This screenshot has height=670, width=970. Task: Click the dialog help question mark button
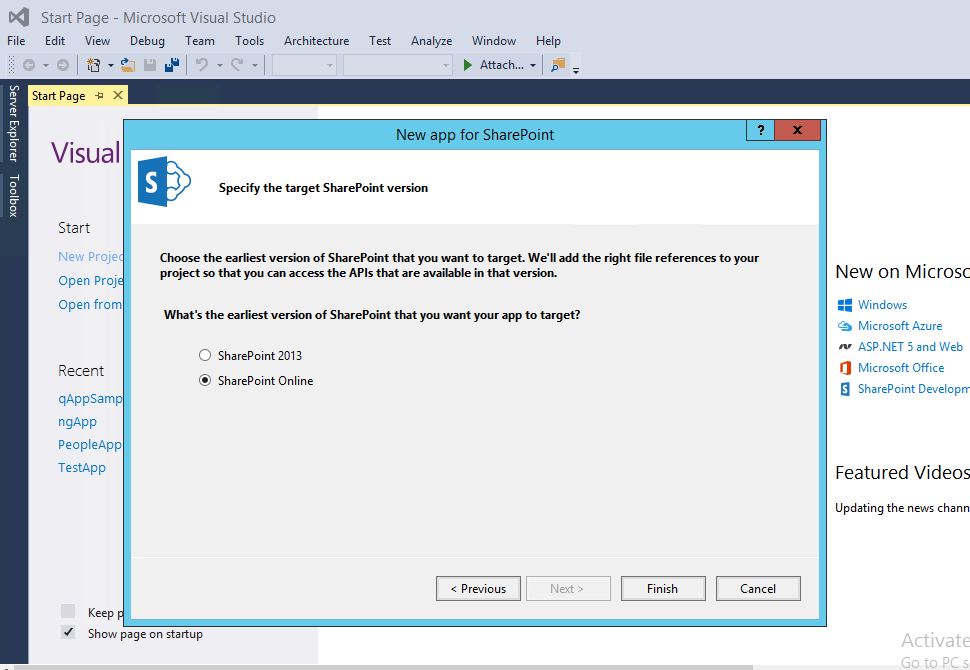point(760,130)
